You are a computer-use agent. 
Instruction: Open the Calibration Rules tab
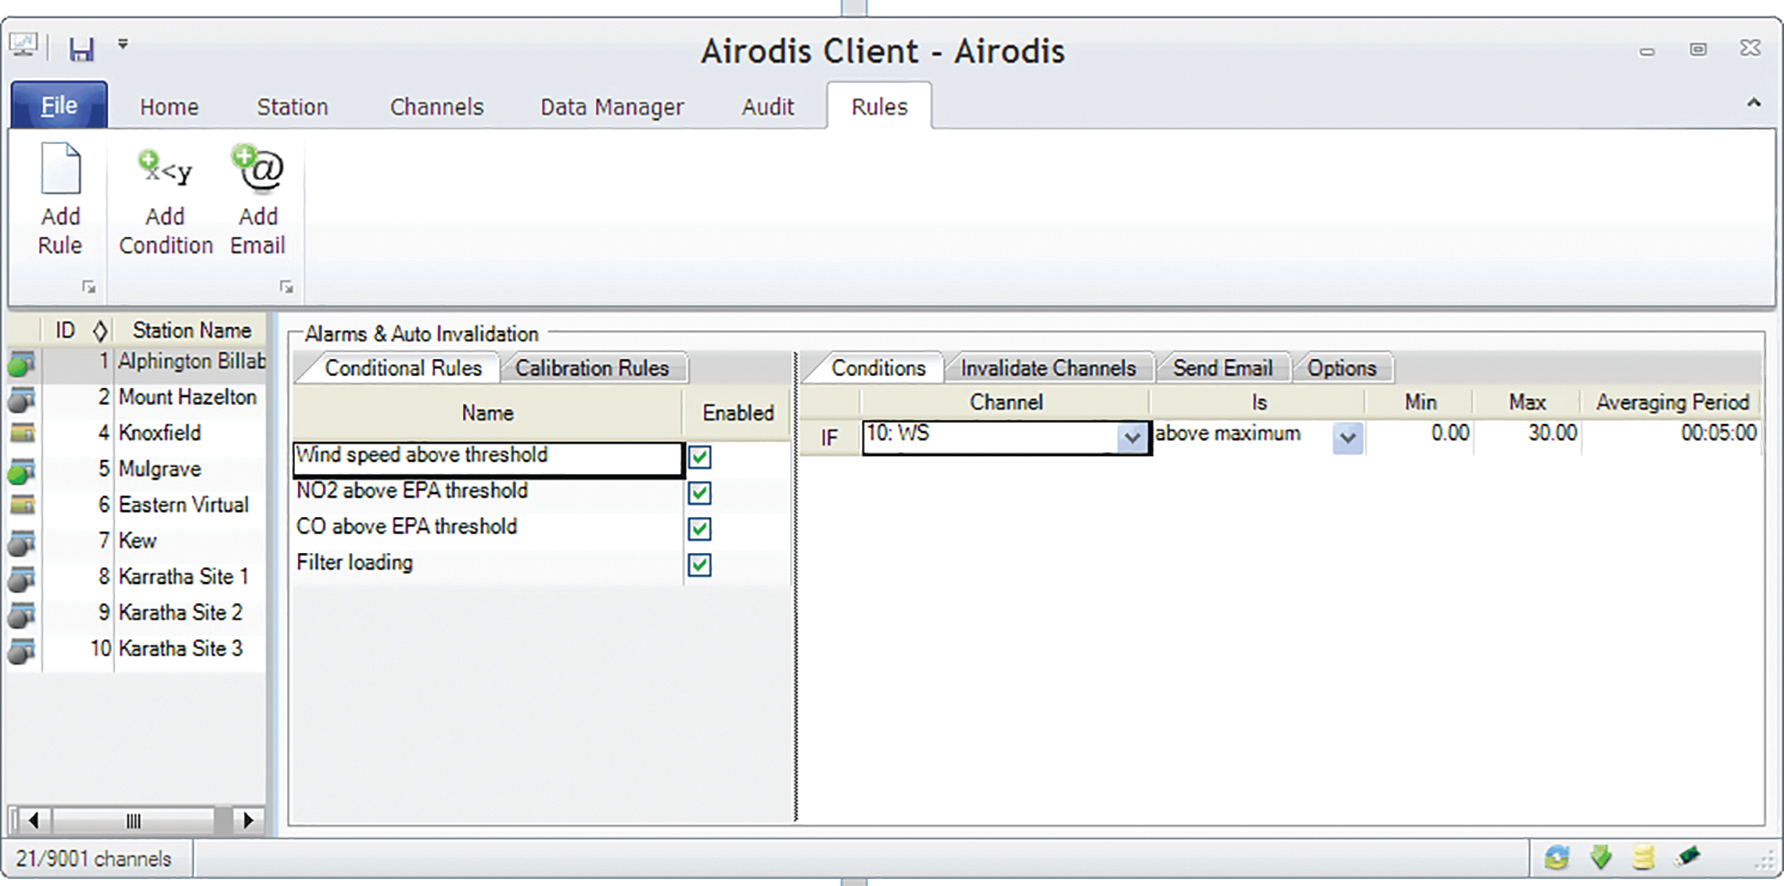[x=592, y=368]
